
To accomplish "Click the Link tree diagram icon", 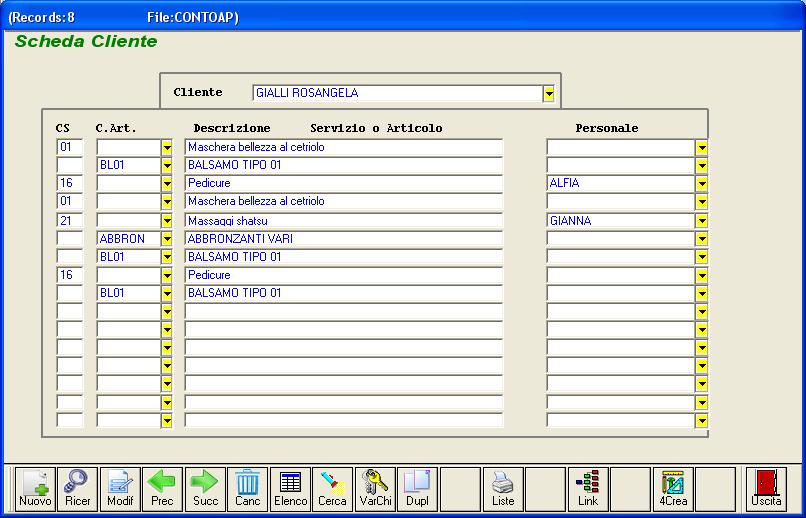I will point(588,489).
